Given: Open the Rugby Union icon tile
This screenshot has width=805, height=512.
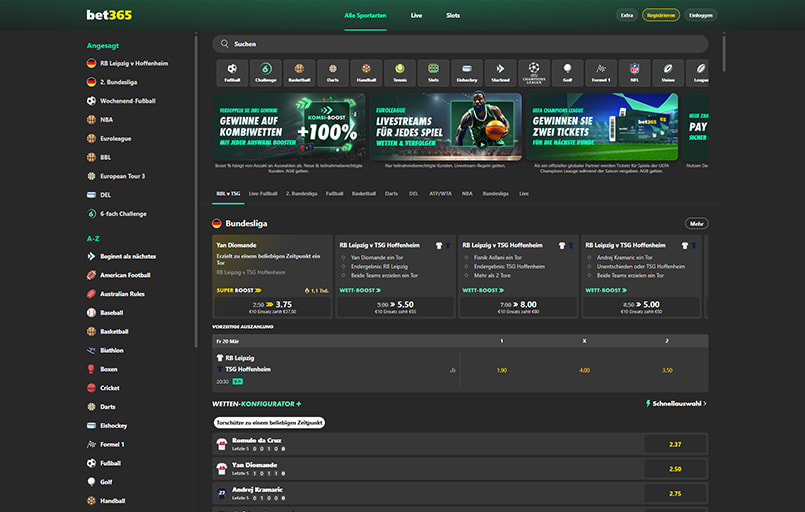Looking at the screenshot, I should 668,72.
